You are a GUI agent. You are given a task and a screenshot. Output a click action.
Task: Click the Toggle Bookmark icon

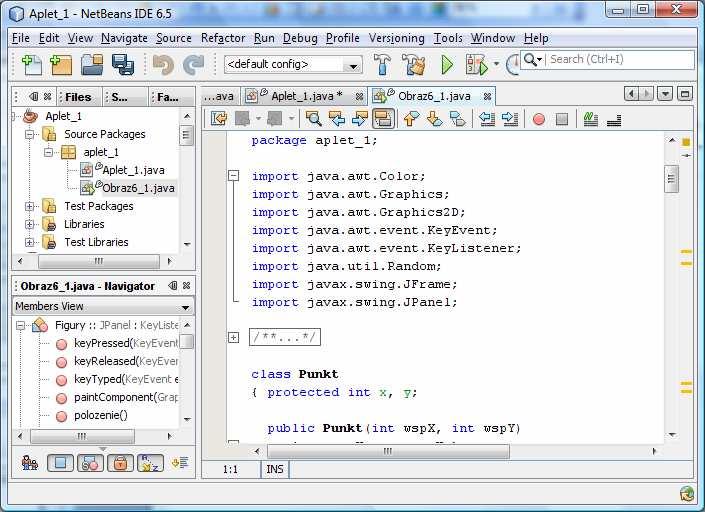(x=458, y=119)
